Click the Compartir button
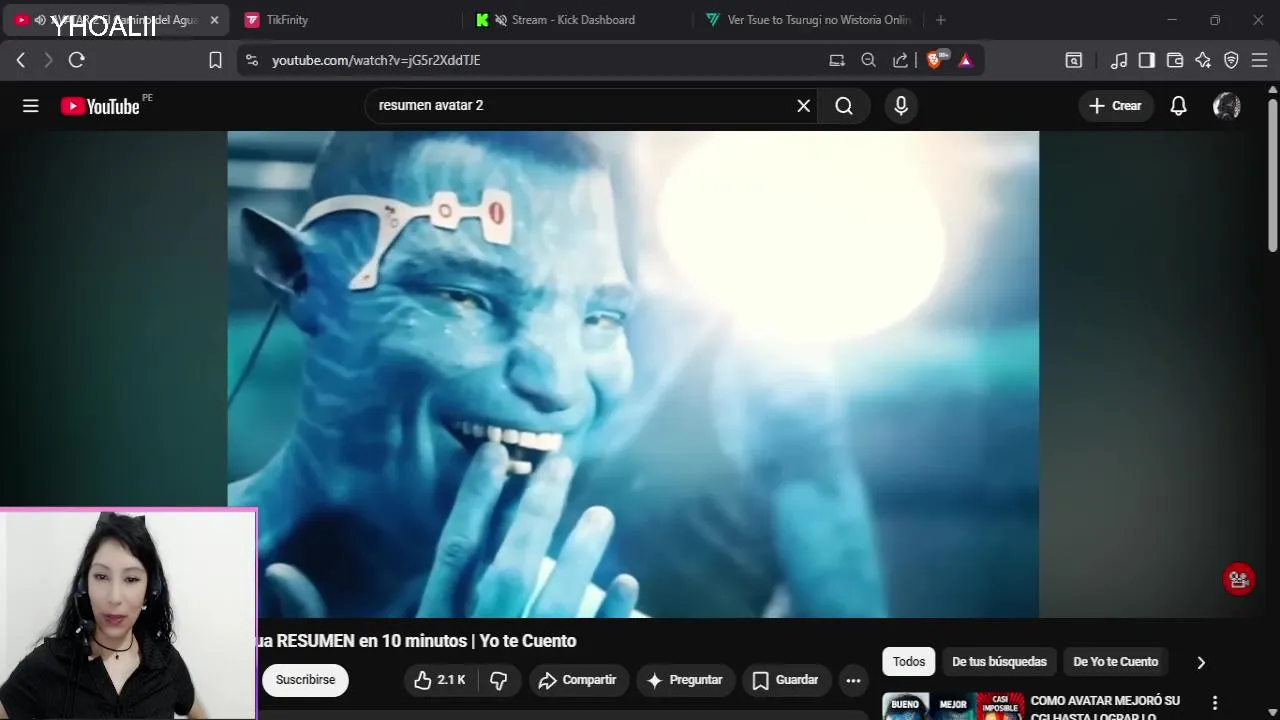Viewport: 1280px width, 720px height. coord(579,680)
